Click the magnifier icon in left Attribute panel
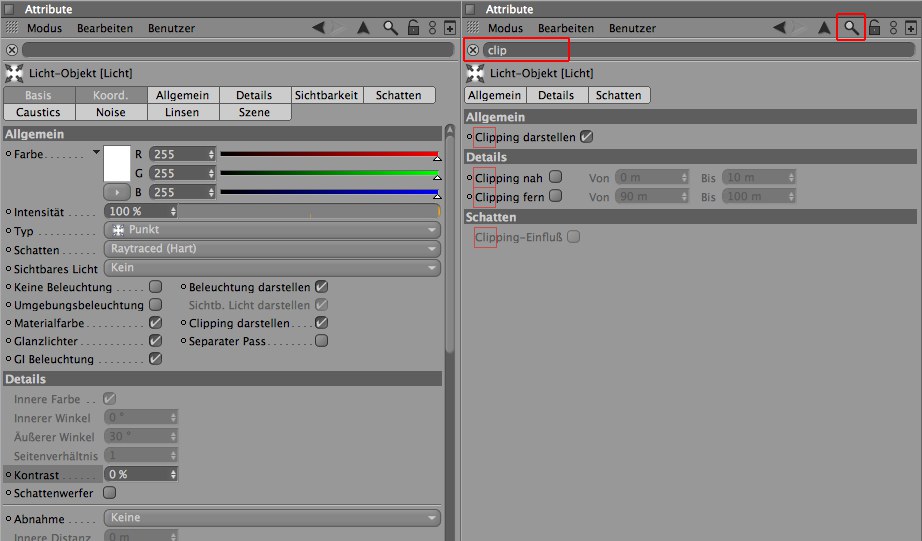The image size is (922, 541). 391,28
